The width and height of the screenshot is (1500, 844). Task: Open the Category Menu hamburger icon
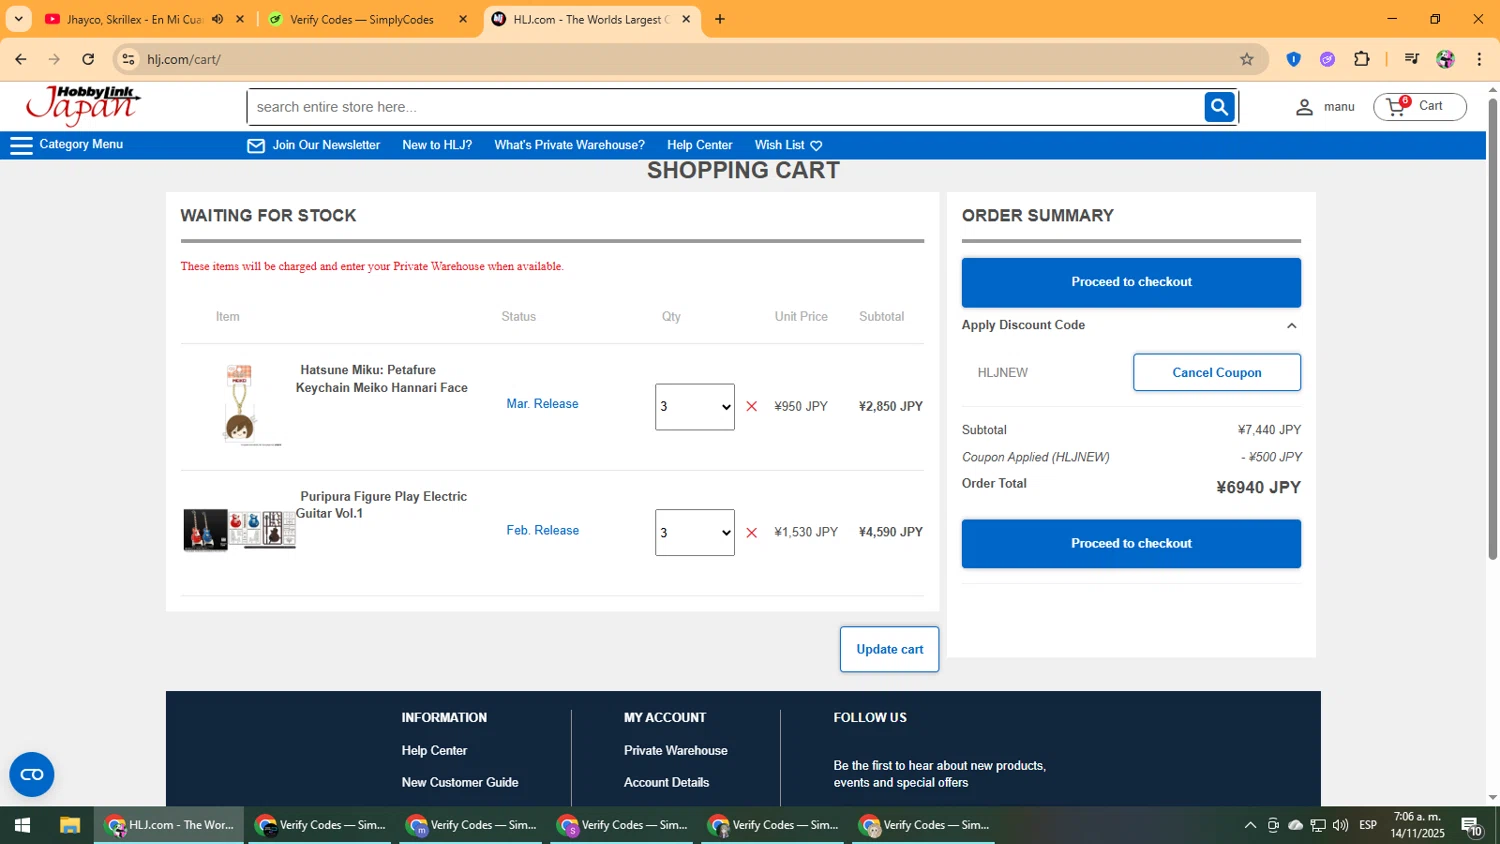click(x=21, y=145)
